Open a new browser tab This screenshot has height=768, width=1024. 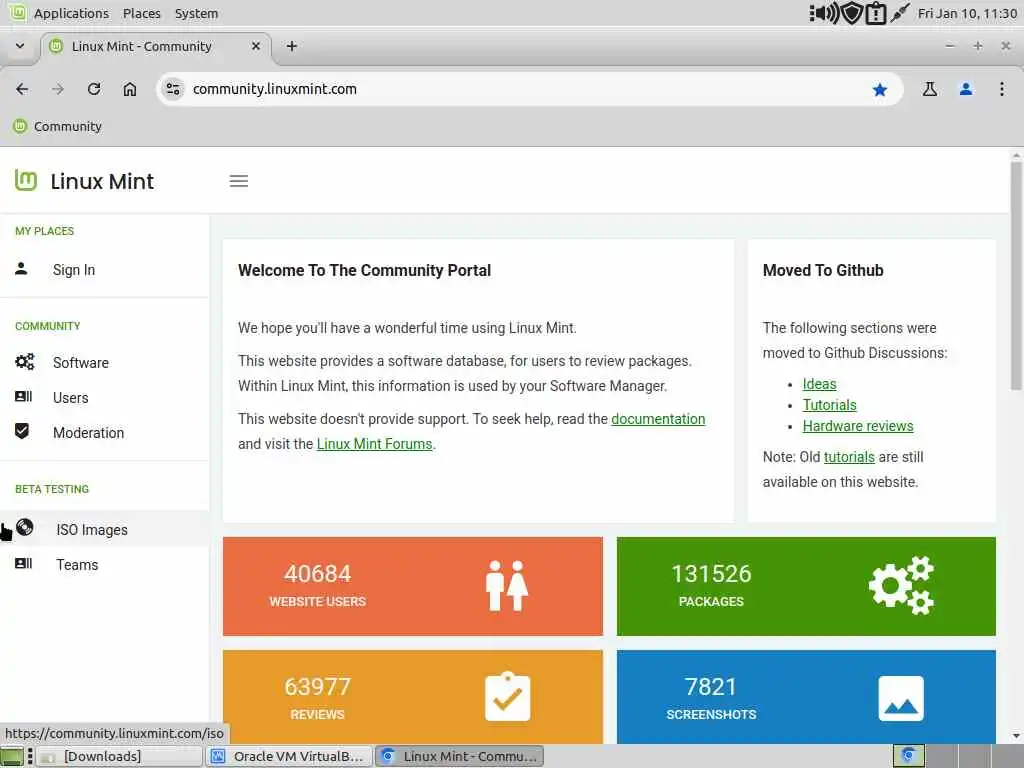(292, 46)
